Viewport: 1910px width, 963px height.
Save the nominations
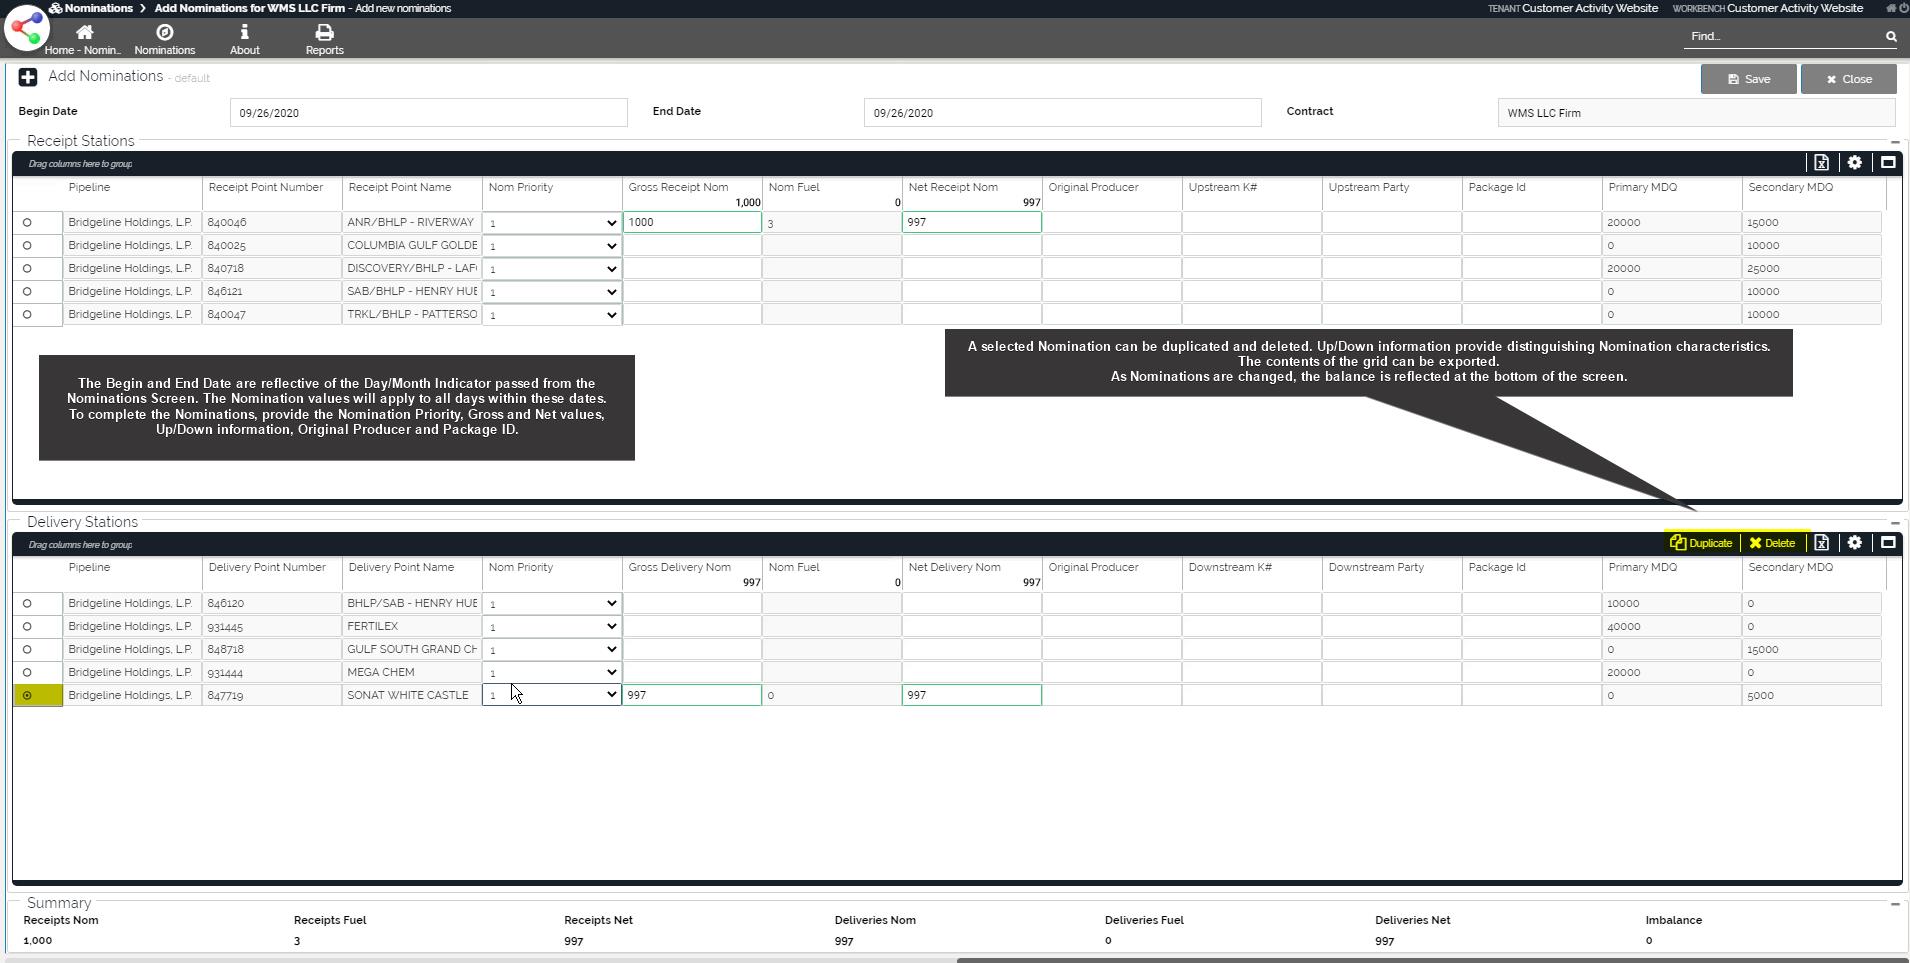[1747, 79]
